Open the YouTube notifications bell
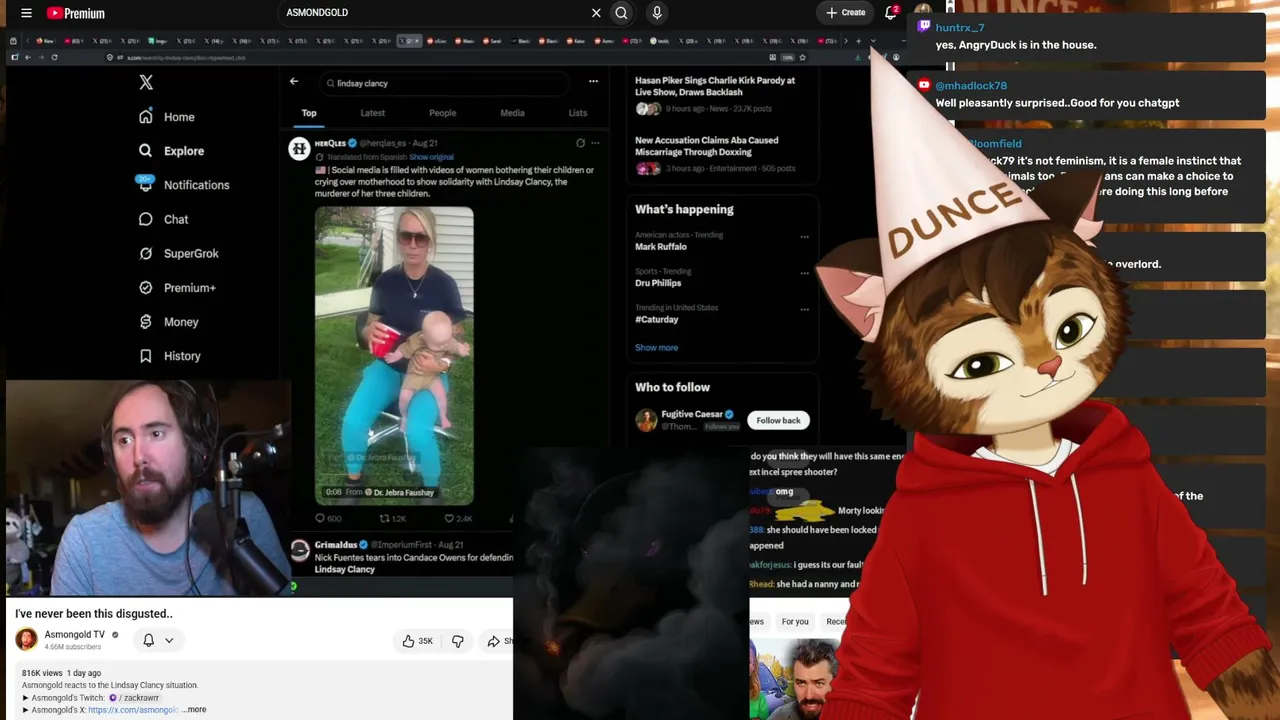 click(x=891, y=13)
